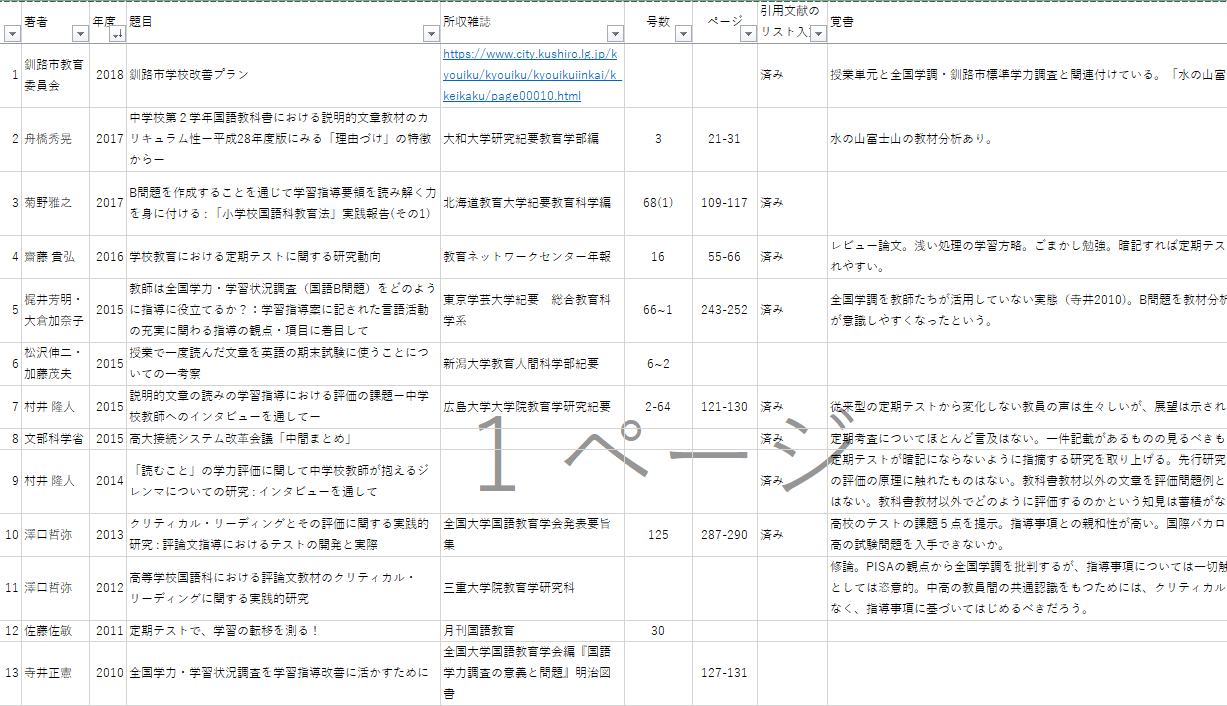Select the journal cell 三重大学院教育学研究科
This screenshot has height=706, width=1227.
click(x=532, y=588)
